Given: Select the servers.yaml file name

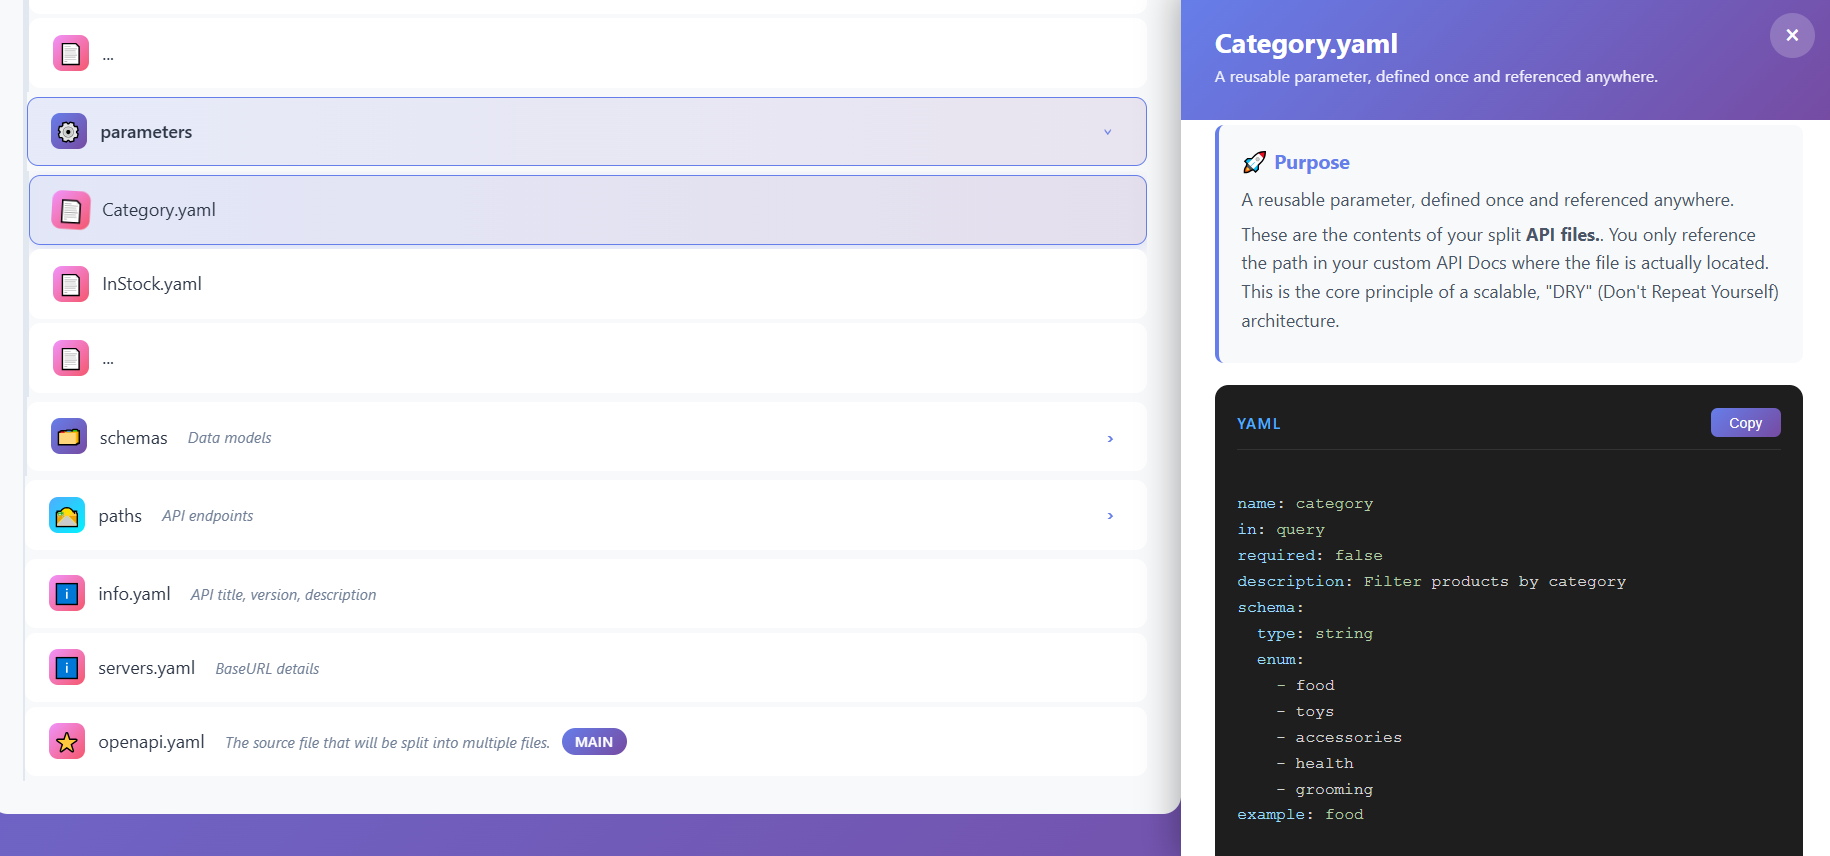Looking at the screenshot, I should point(146,668).
